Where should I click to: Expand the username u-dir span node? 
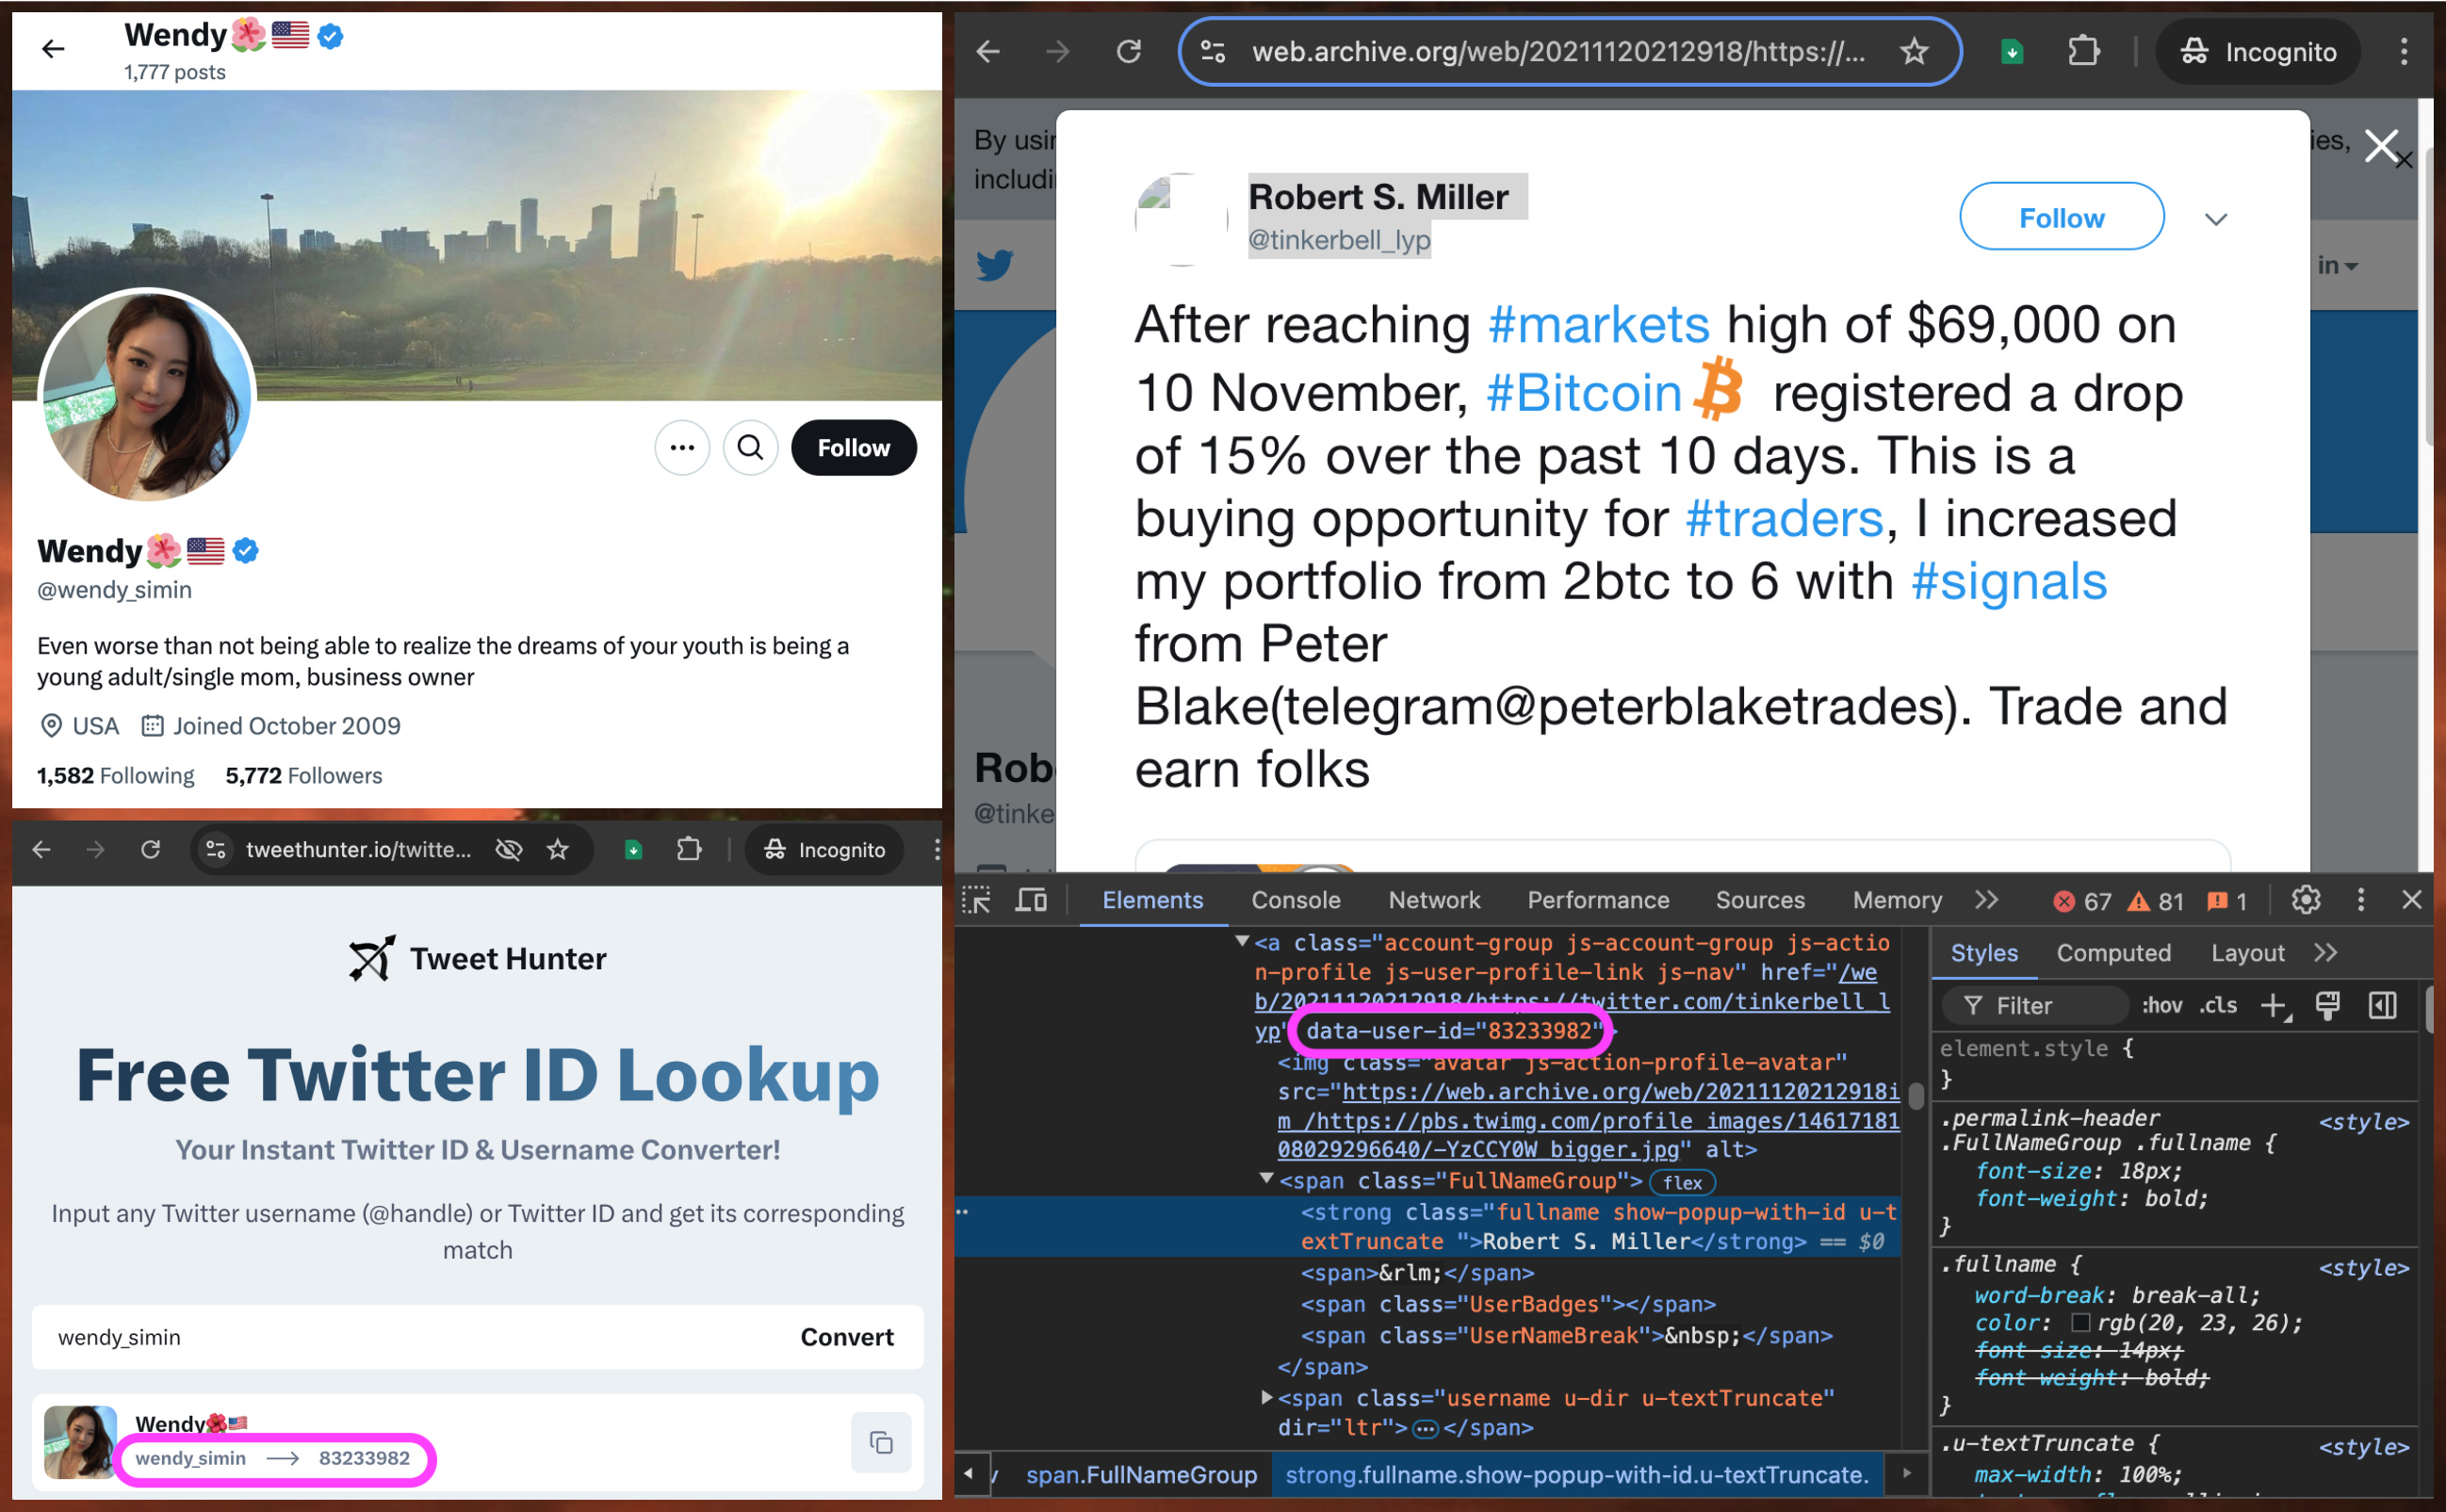1266,1398
